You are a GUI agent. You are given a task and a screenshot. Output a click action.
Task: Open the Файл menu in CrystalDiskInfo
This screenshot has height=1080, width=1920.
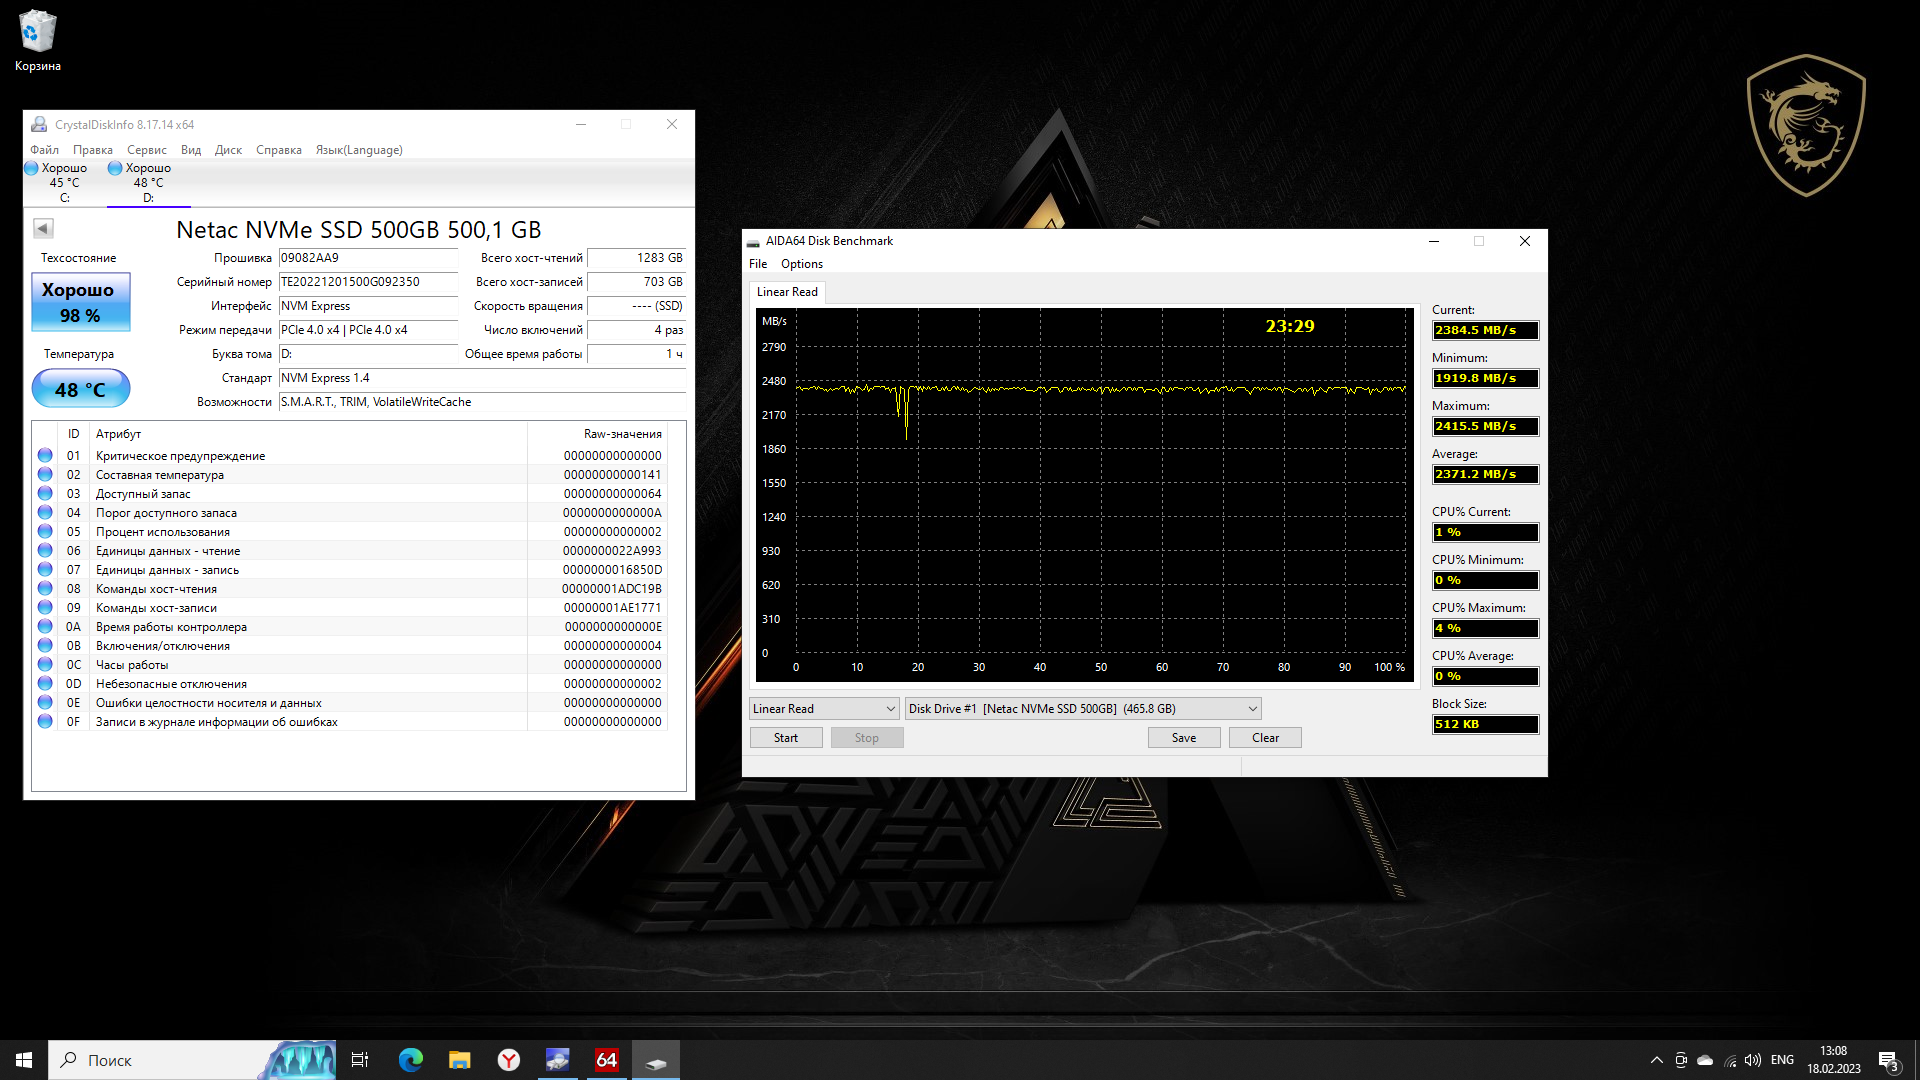pos(45,150)
